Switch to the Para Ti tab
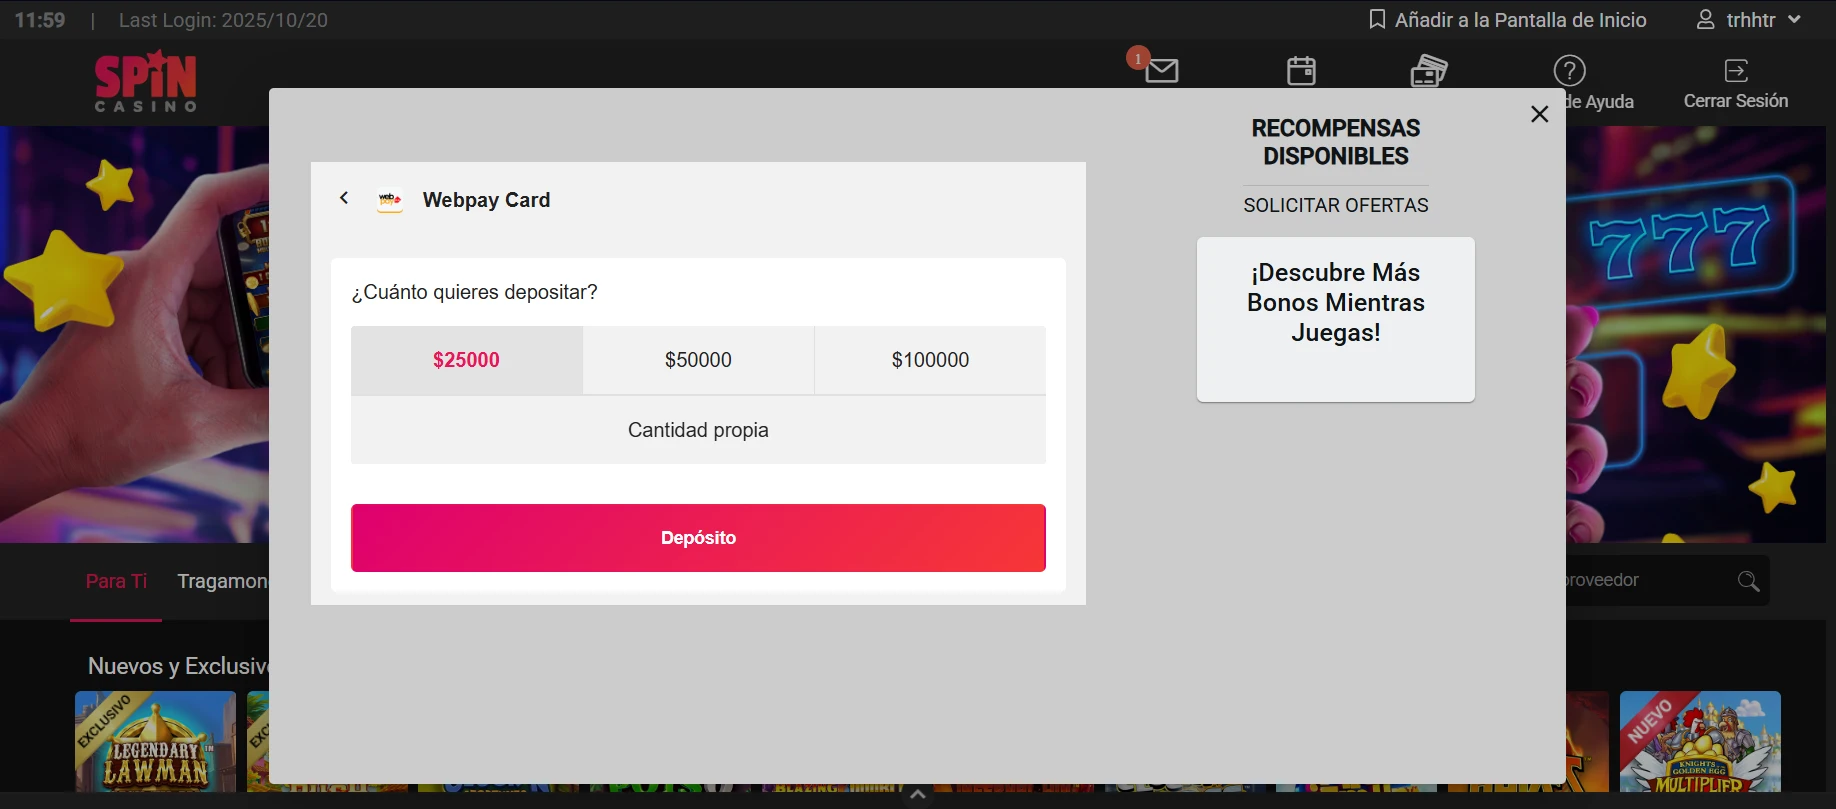This screenshot has width=1836, height=809. [x=116, y=581]
